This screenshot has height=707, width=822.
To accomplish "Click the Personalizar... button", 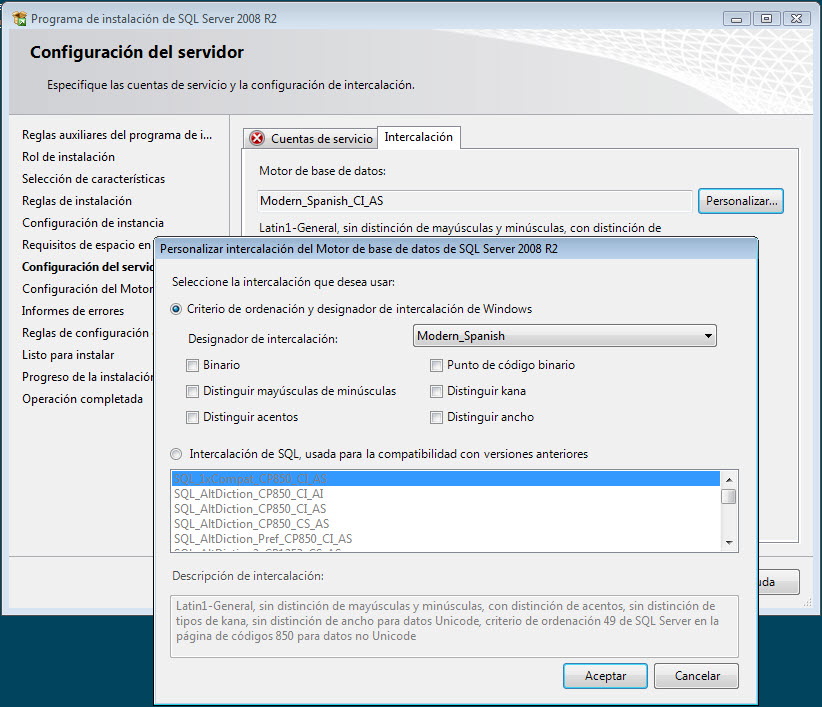I will click(x=741, y=201).
